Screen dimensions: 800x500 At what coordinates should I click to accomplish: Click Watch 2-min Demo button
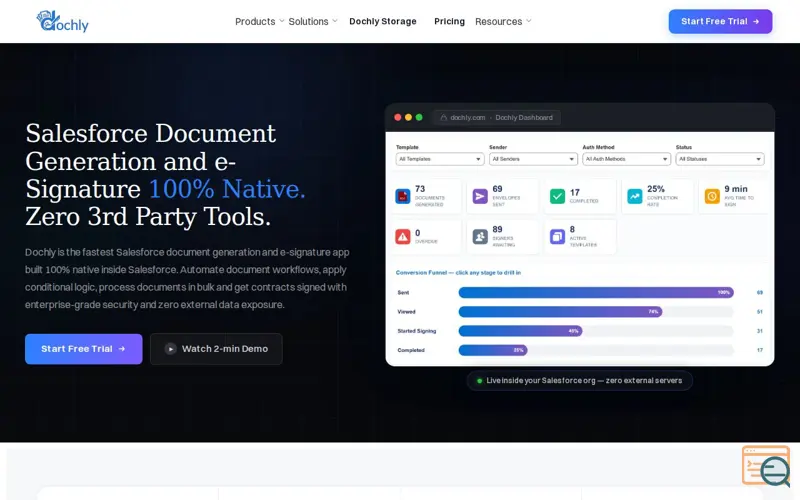[216, 349]
